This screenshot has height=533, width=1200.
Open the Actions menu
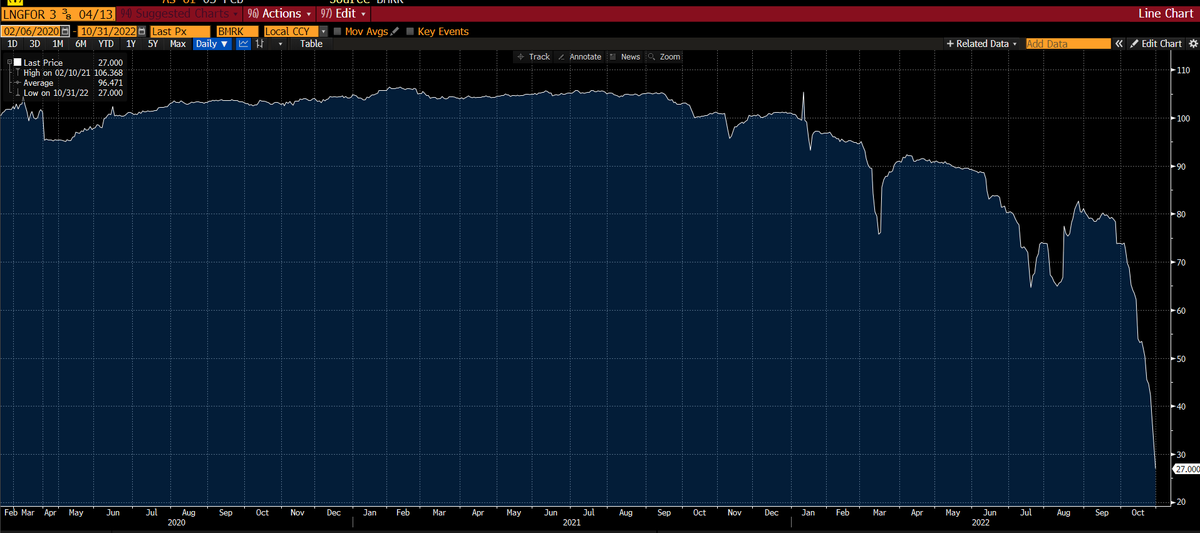click(x=279, y=14)
